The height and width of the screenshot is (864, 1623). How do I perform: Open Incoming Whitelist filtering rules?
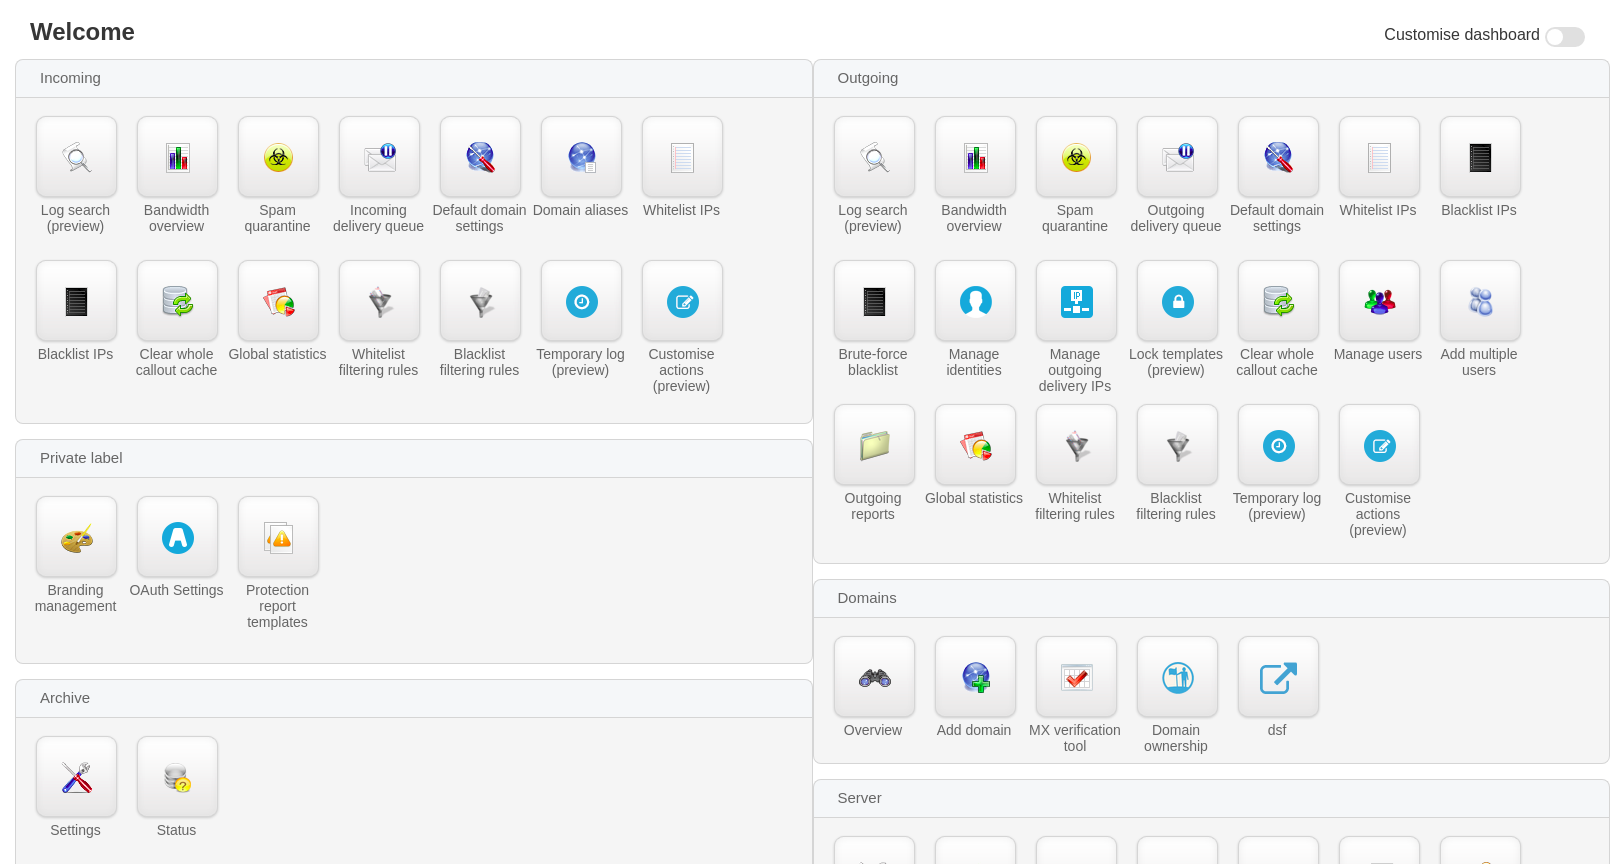379,301
